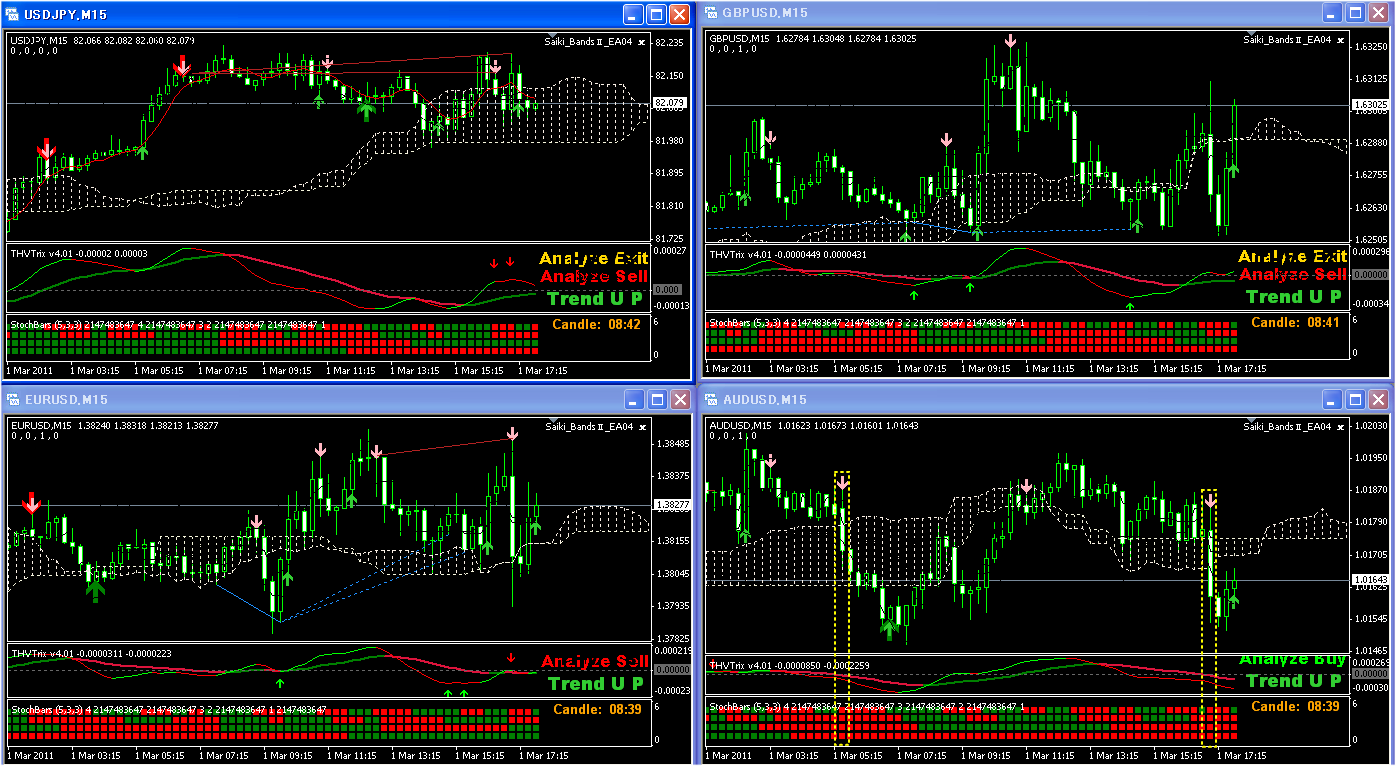This screenshot has height=766, width=1396.
Task: Click the current price tag 1.38277
Action: [x=670, y=505]
